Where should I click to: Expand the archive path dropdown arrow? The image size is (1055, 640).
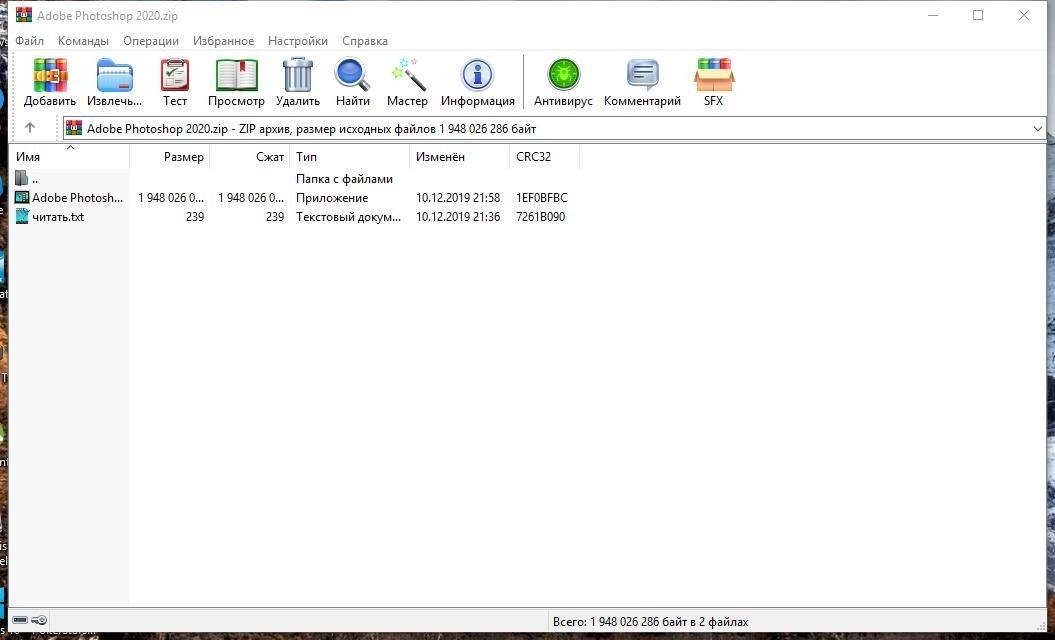coord(1037,129)
